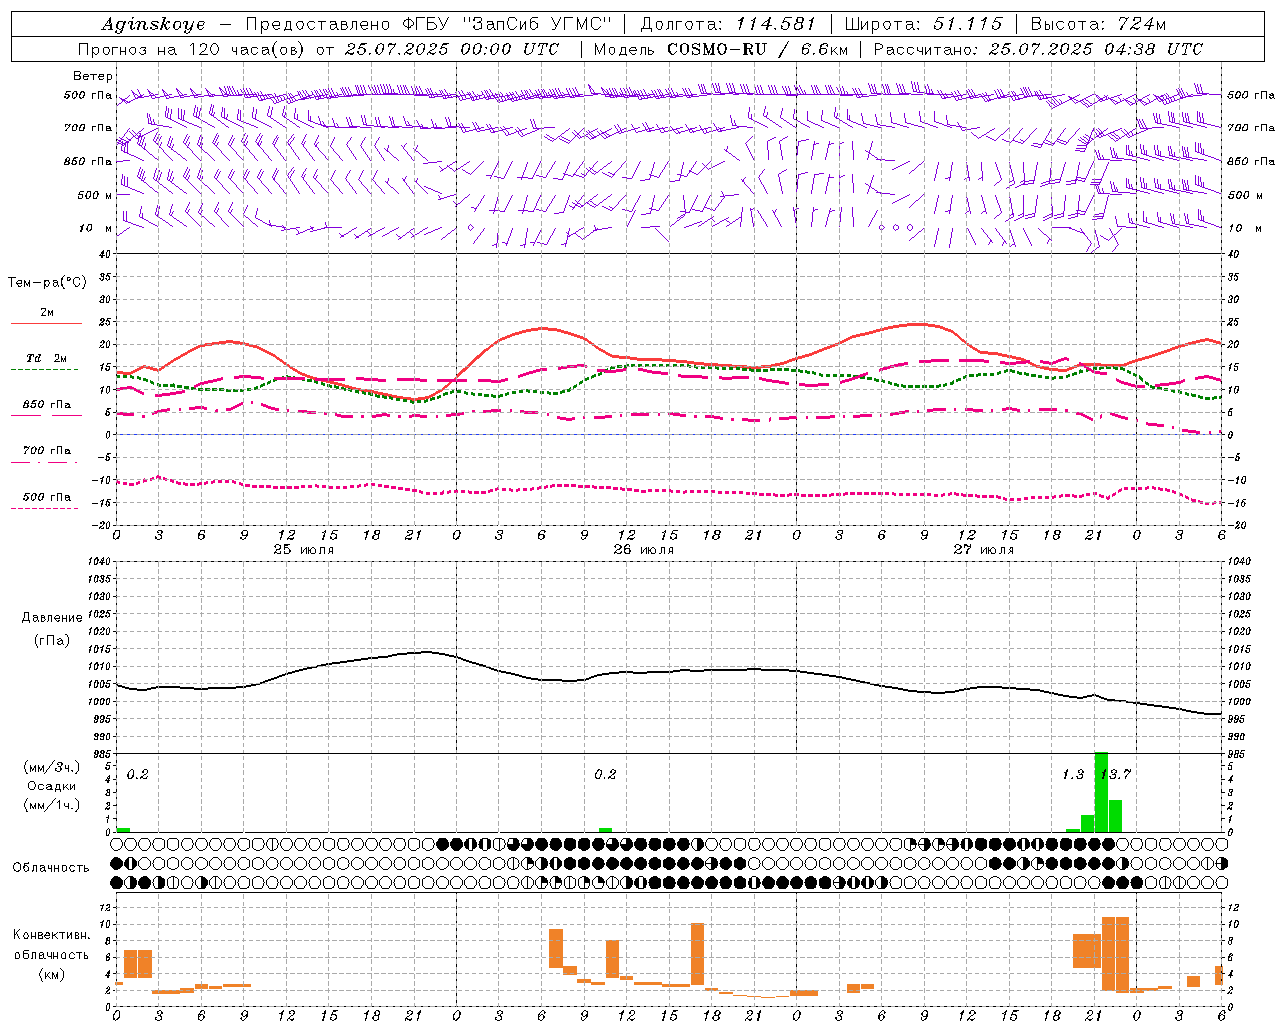Click the Тем-ра(°C) temperature panel label
Viewport: 1280px width, 1024px height.
point(47,283)
